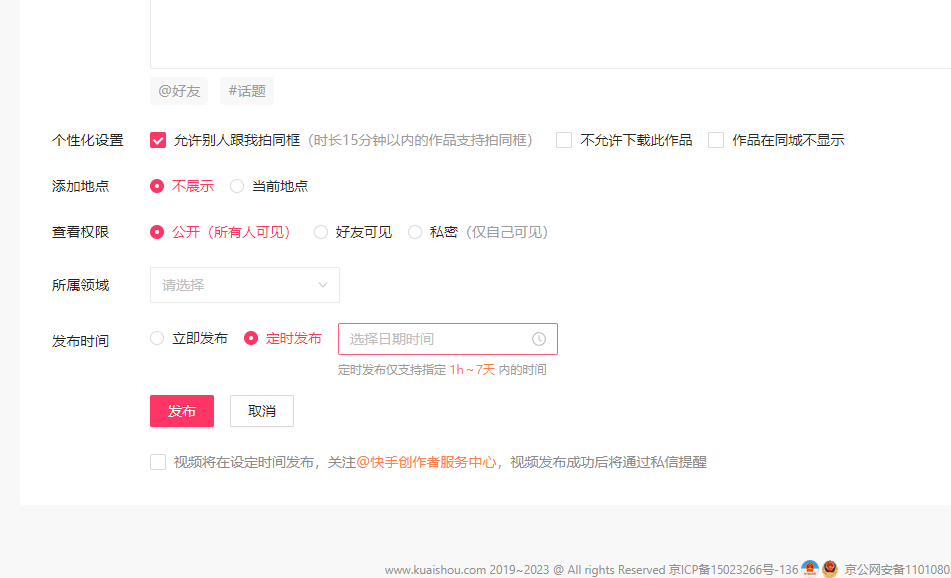This screenshot has width=951, height=578.
Task: Check the scheduled publish reminder checkbox
Action: point(158,462)
